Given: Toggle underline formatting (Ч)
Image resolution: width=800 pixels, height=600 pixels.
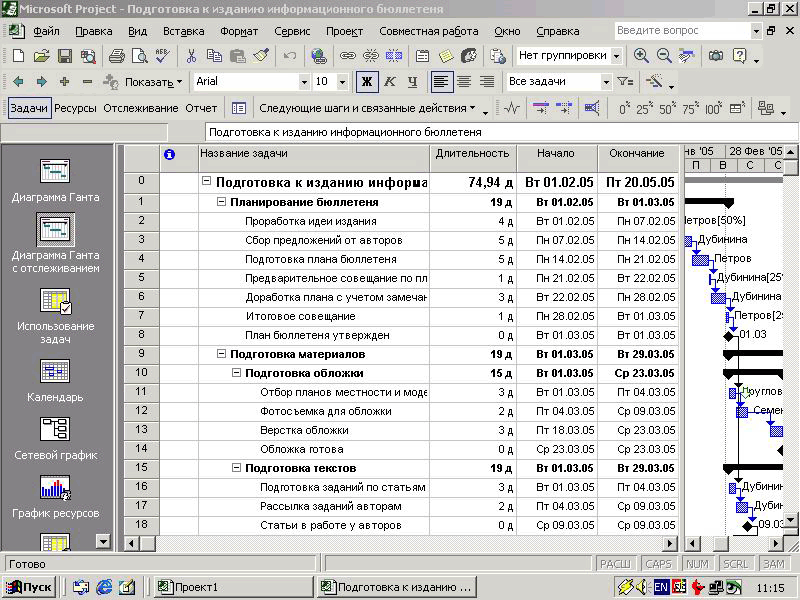Looking at the screenshot, I should (x=413, y=82).
